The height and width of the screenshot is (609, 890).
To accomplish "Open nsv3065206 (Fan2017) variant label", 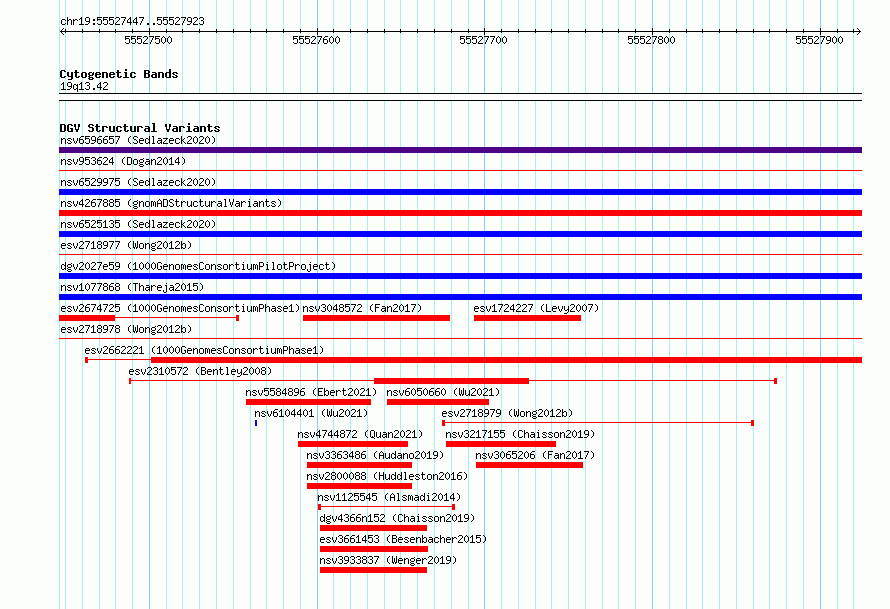I will tap(535, 455).
